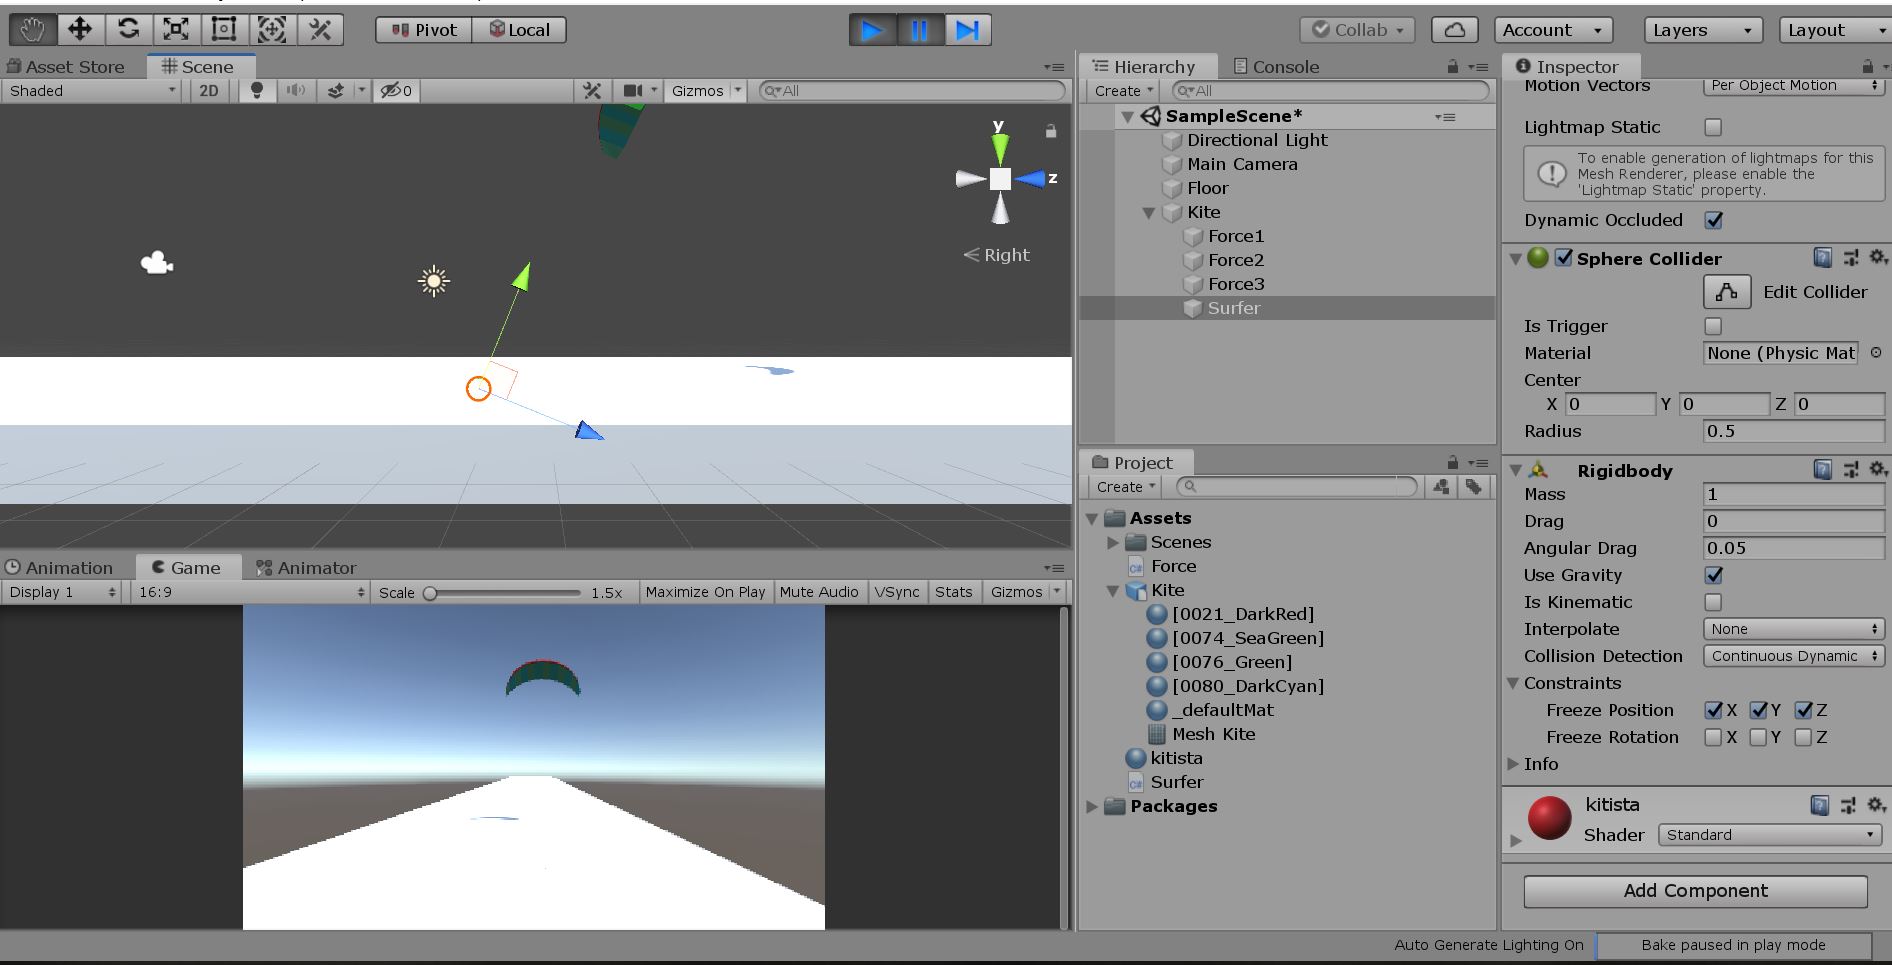Image resolution: width=1892 pixels, height=965 pixels.
Task: Toggle Pivot handle position button
Action: tap(424, 30)
